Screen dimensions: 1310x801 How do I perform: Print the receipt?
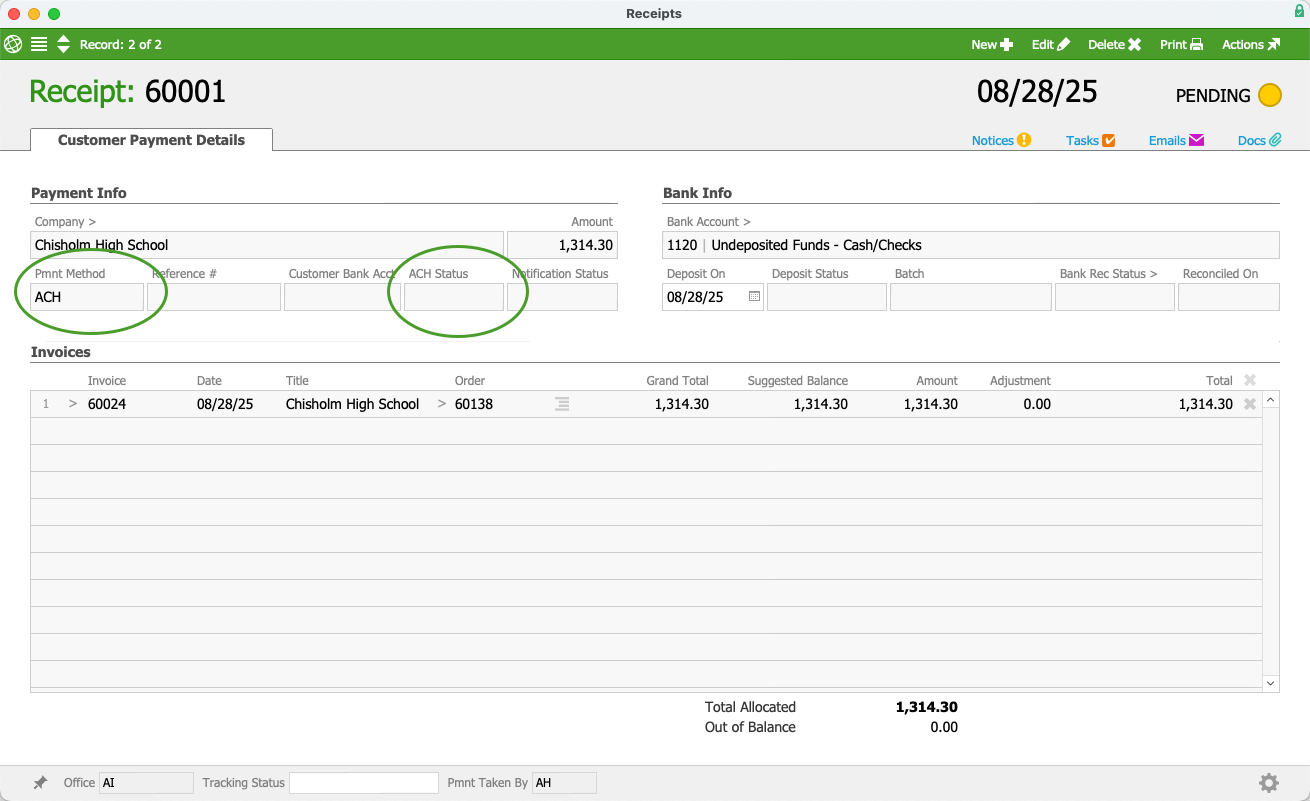[x=1181, y=44]
